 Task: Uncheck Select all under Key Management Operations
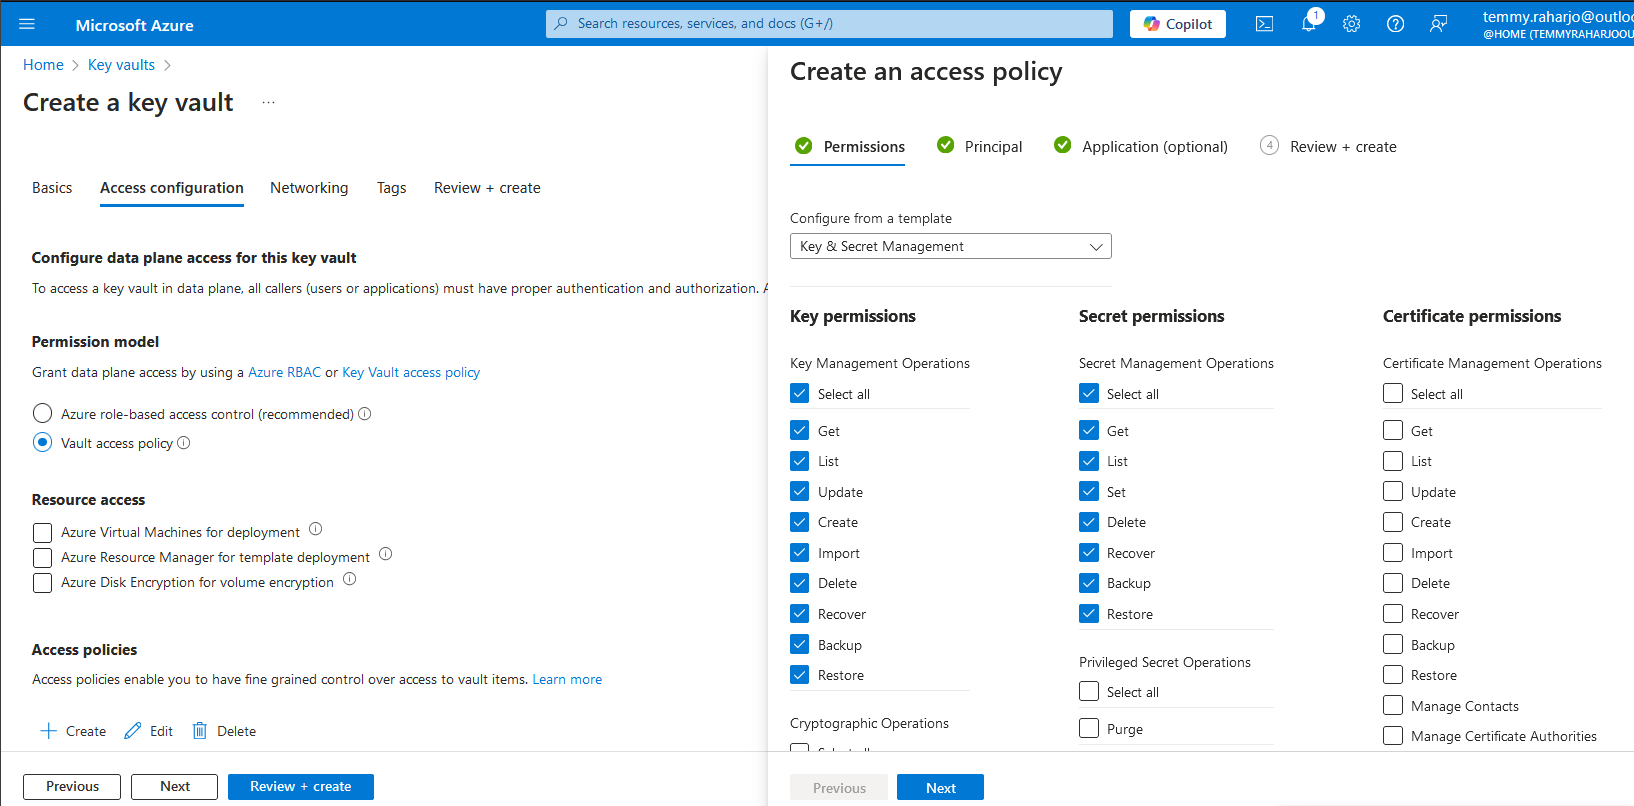click(x=800, y=393)
